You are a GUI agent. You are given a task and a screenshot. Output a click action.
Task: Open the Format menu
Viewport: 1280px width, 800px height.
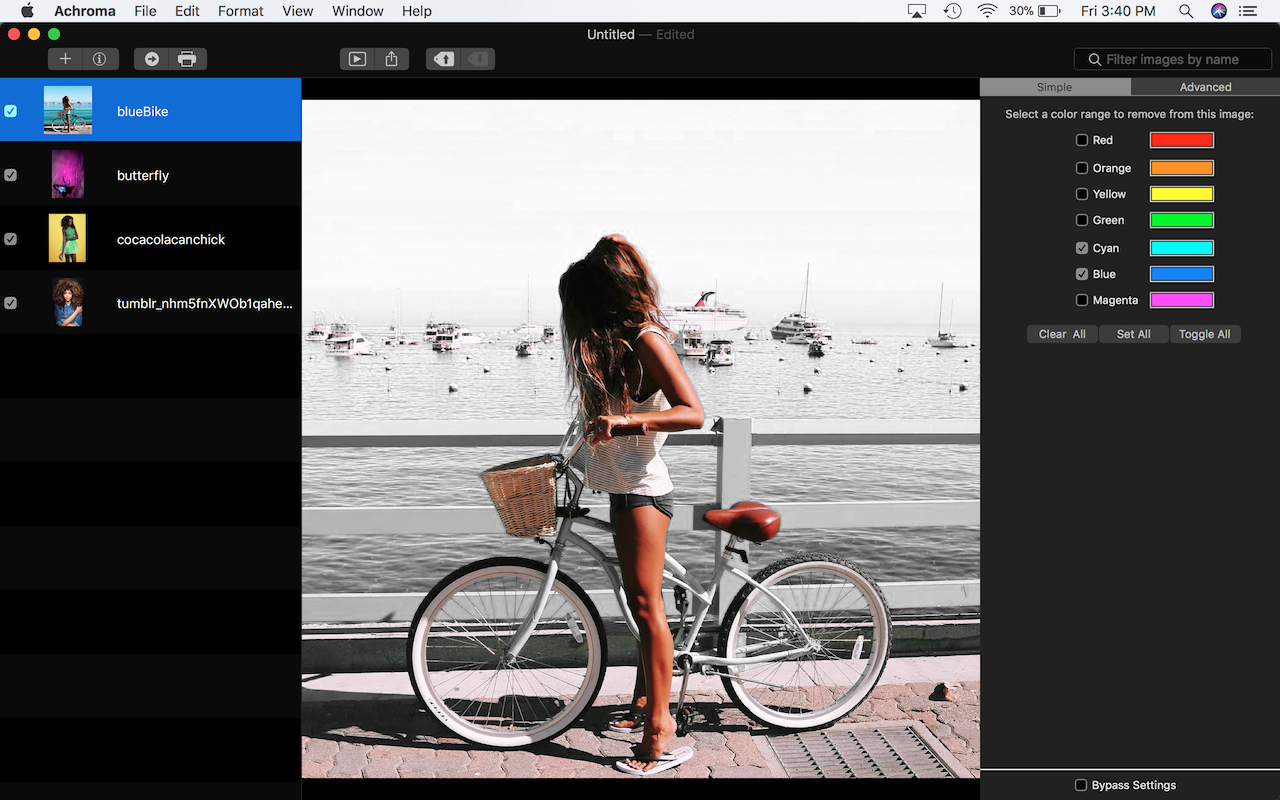(241, 11)
